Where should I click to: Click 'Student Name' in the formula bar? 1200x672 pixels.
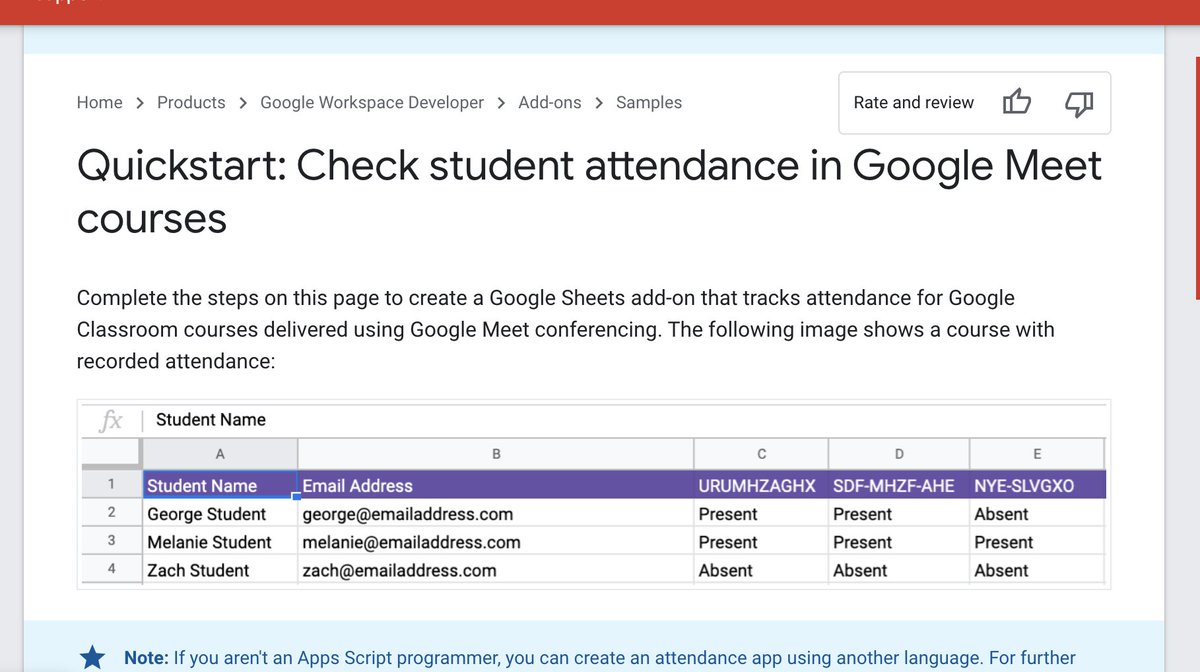pos(211,420)
